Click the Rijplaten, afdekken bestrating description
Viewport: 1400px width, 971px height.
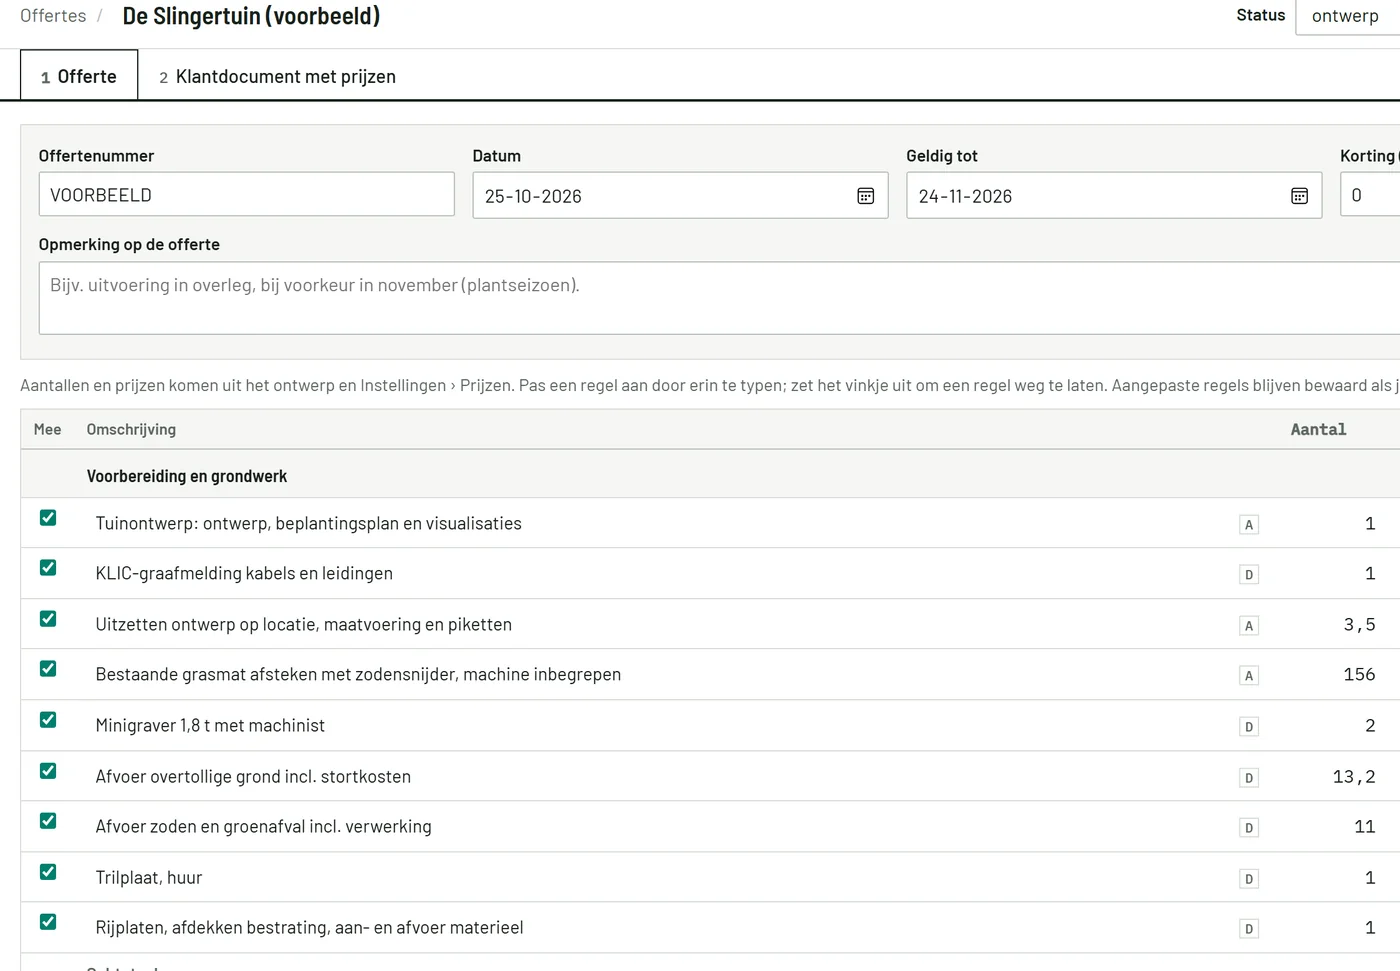point(310,928)
